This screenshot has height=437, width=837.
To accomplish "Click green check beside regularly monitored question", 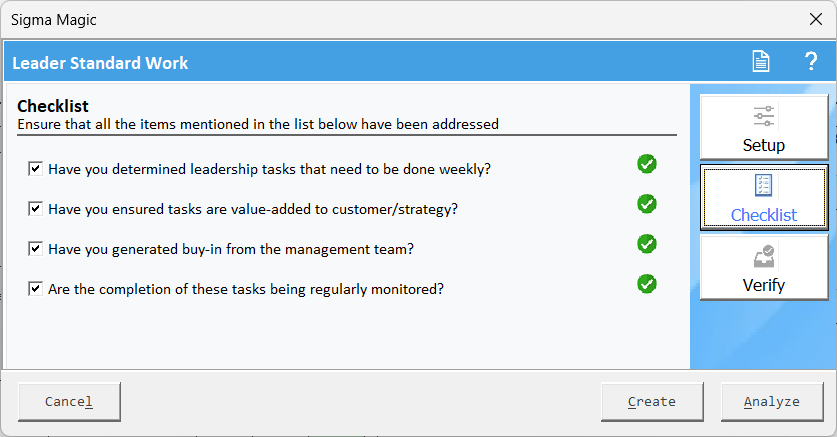I will tap(646, 284).
